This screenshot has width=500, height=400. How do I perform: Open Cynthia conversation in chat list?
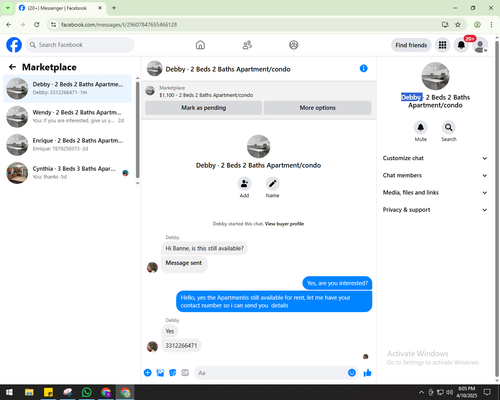click(x=67, y=173)
